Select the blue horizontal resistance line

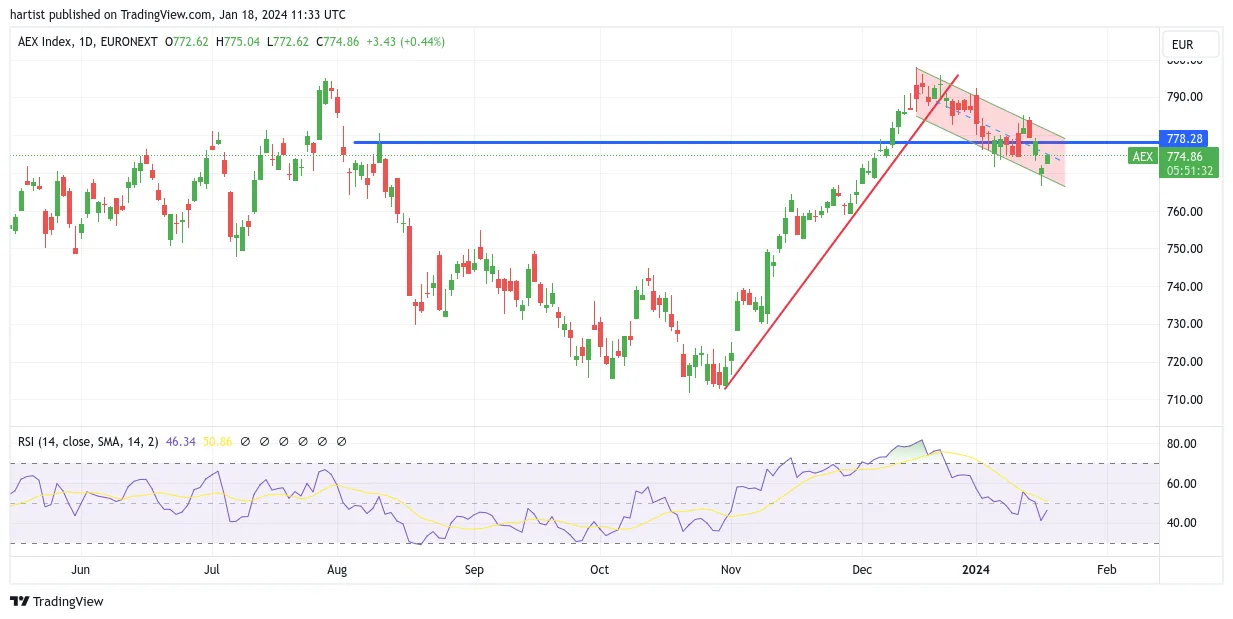click(x=755, y=142)
